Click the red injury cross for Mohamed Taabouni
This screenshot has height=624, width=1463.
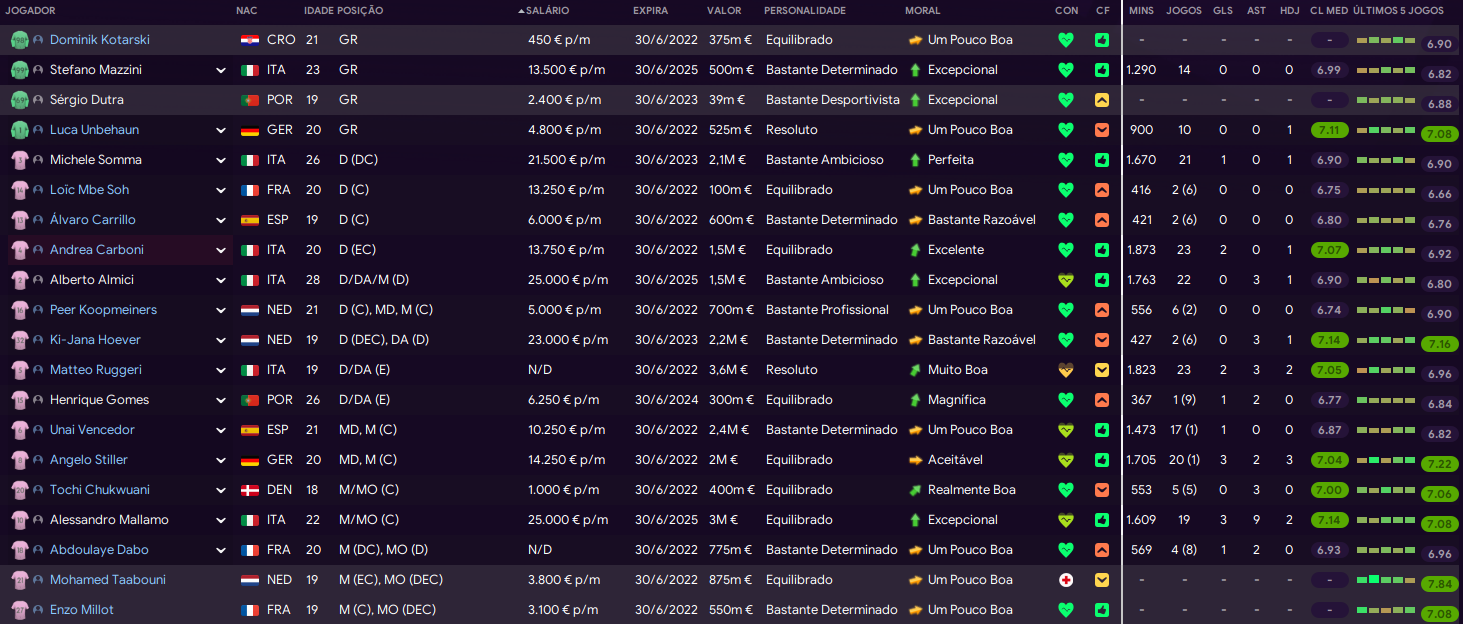(x=1066, y=580)
